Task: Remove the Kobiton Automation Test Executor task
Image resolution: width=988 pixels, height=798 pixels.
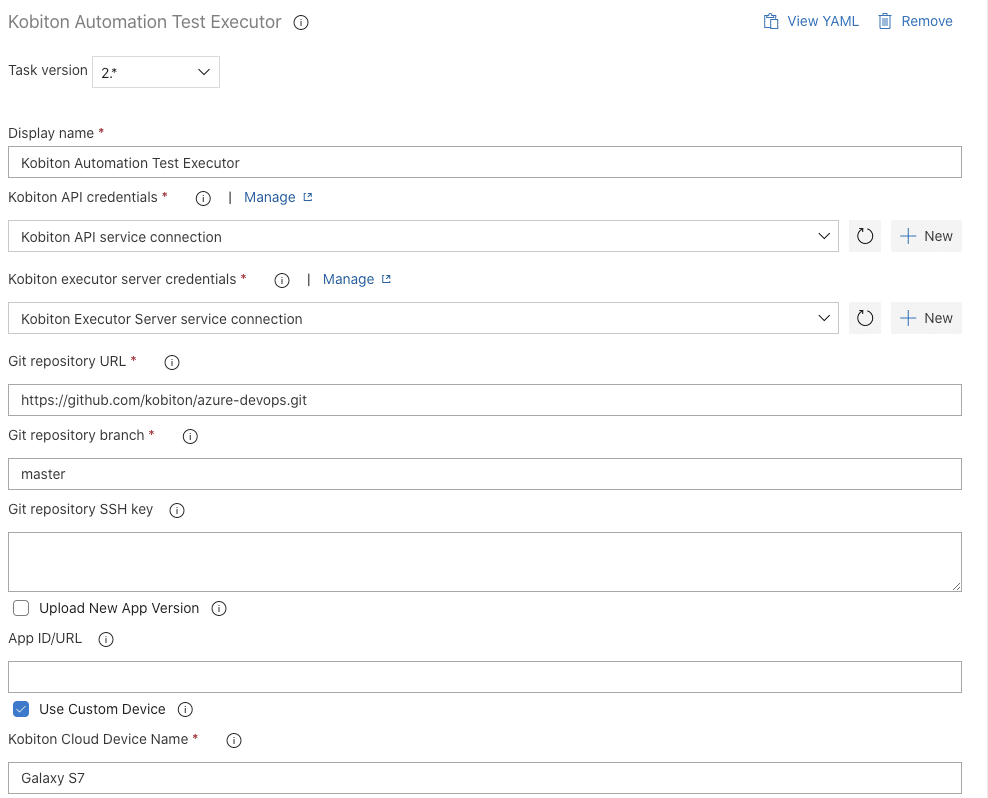Action: coord(915,20)
